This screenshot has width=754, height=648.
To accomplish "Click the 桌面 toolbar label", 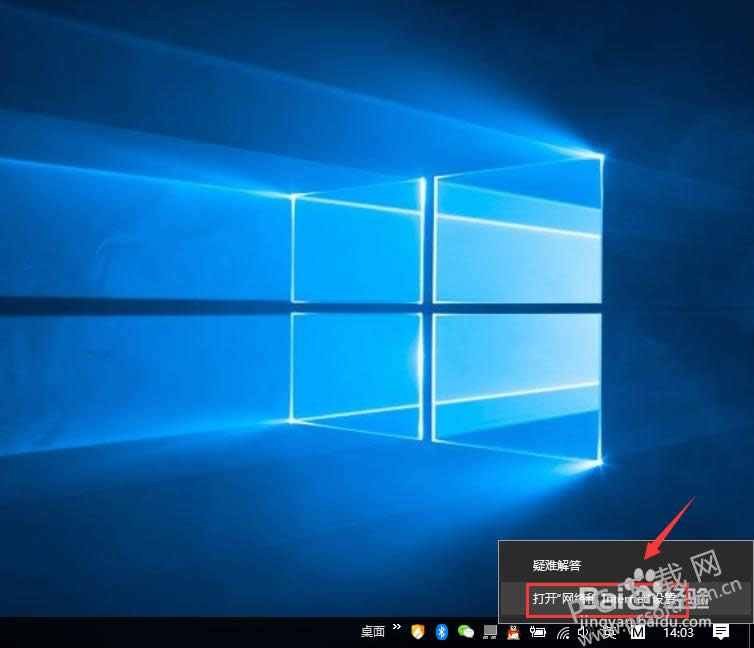I will [373, 632].
